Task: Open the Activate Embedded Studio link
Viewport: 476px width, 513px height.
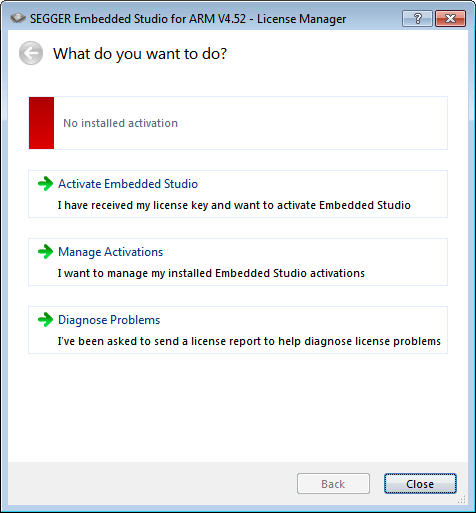Action: click(x=128, y=184)
